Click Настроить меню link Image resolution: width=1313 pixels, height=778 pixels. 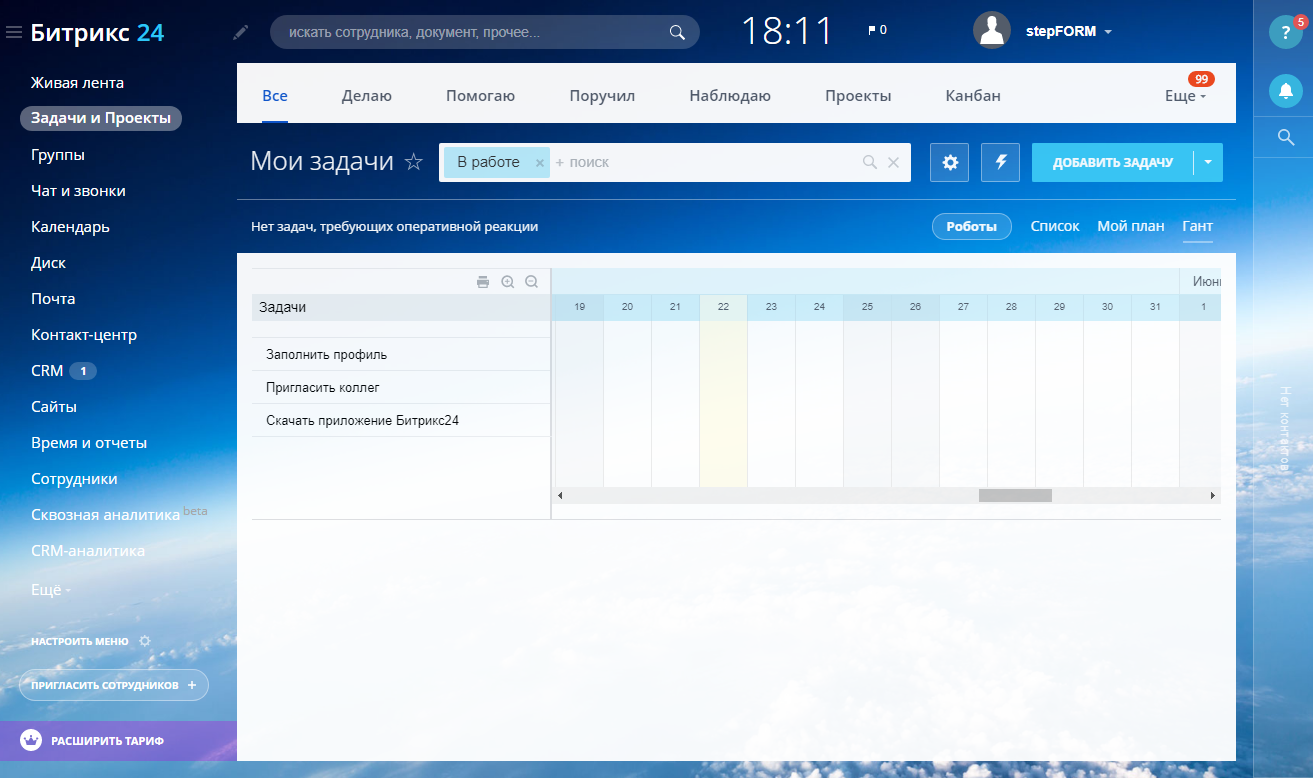(x=80, y=641)
